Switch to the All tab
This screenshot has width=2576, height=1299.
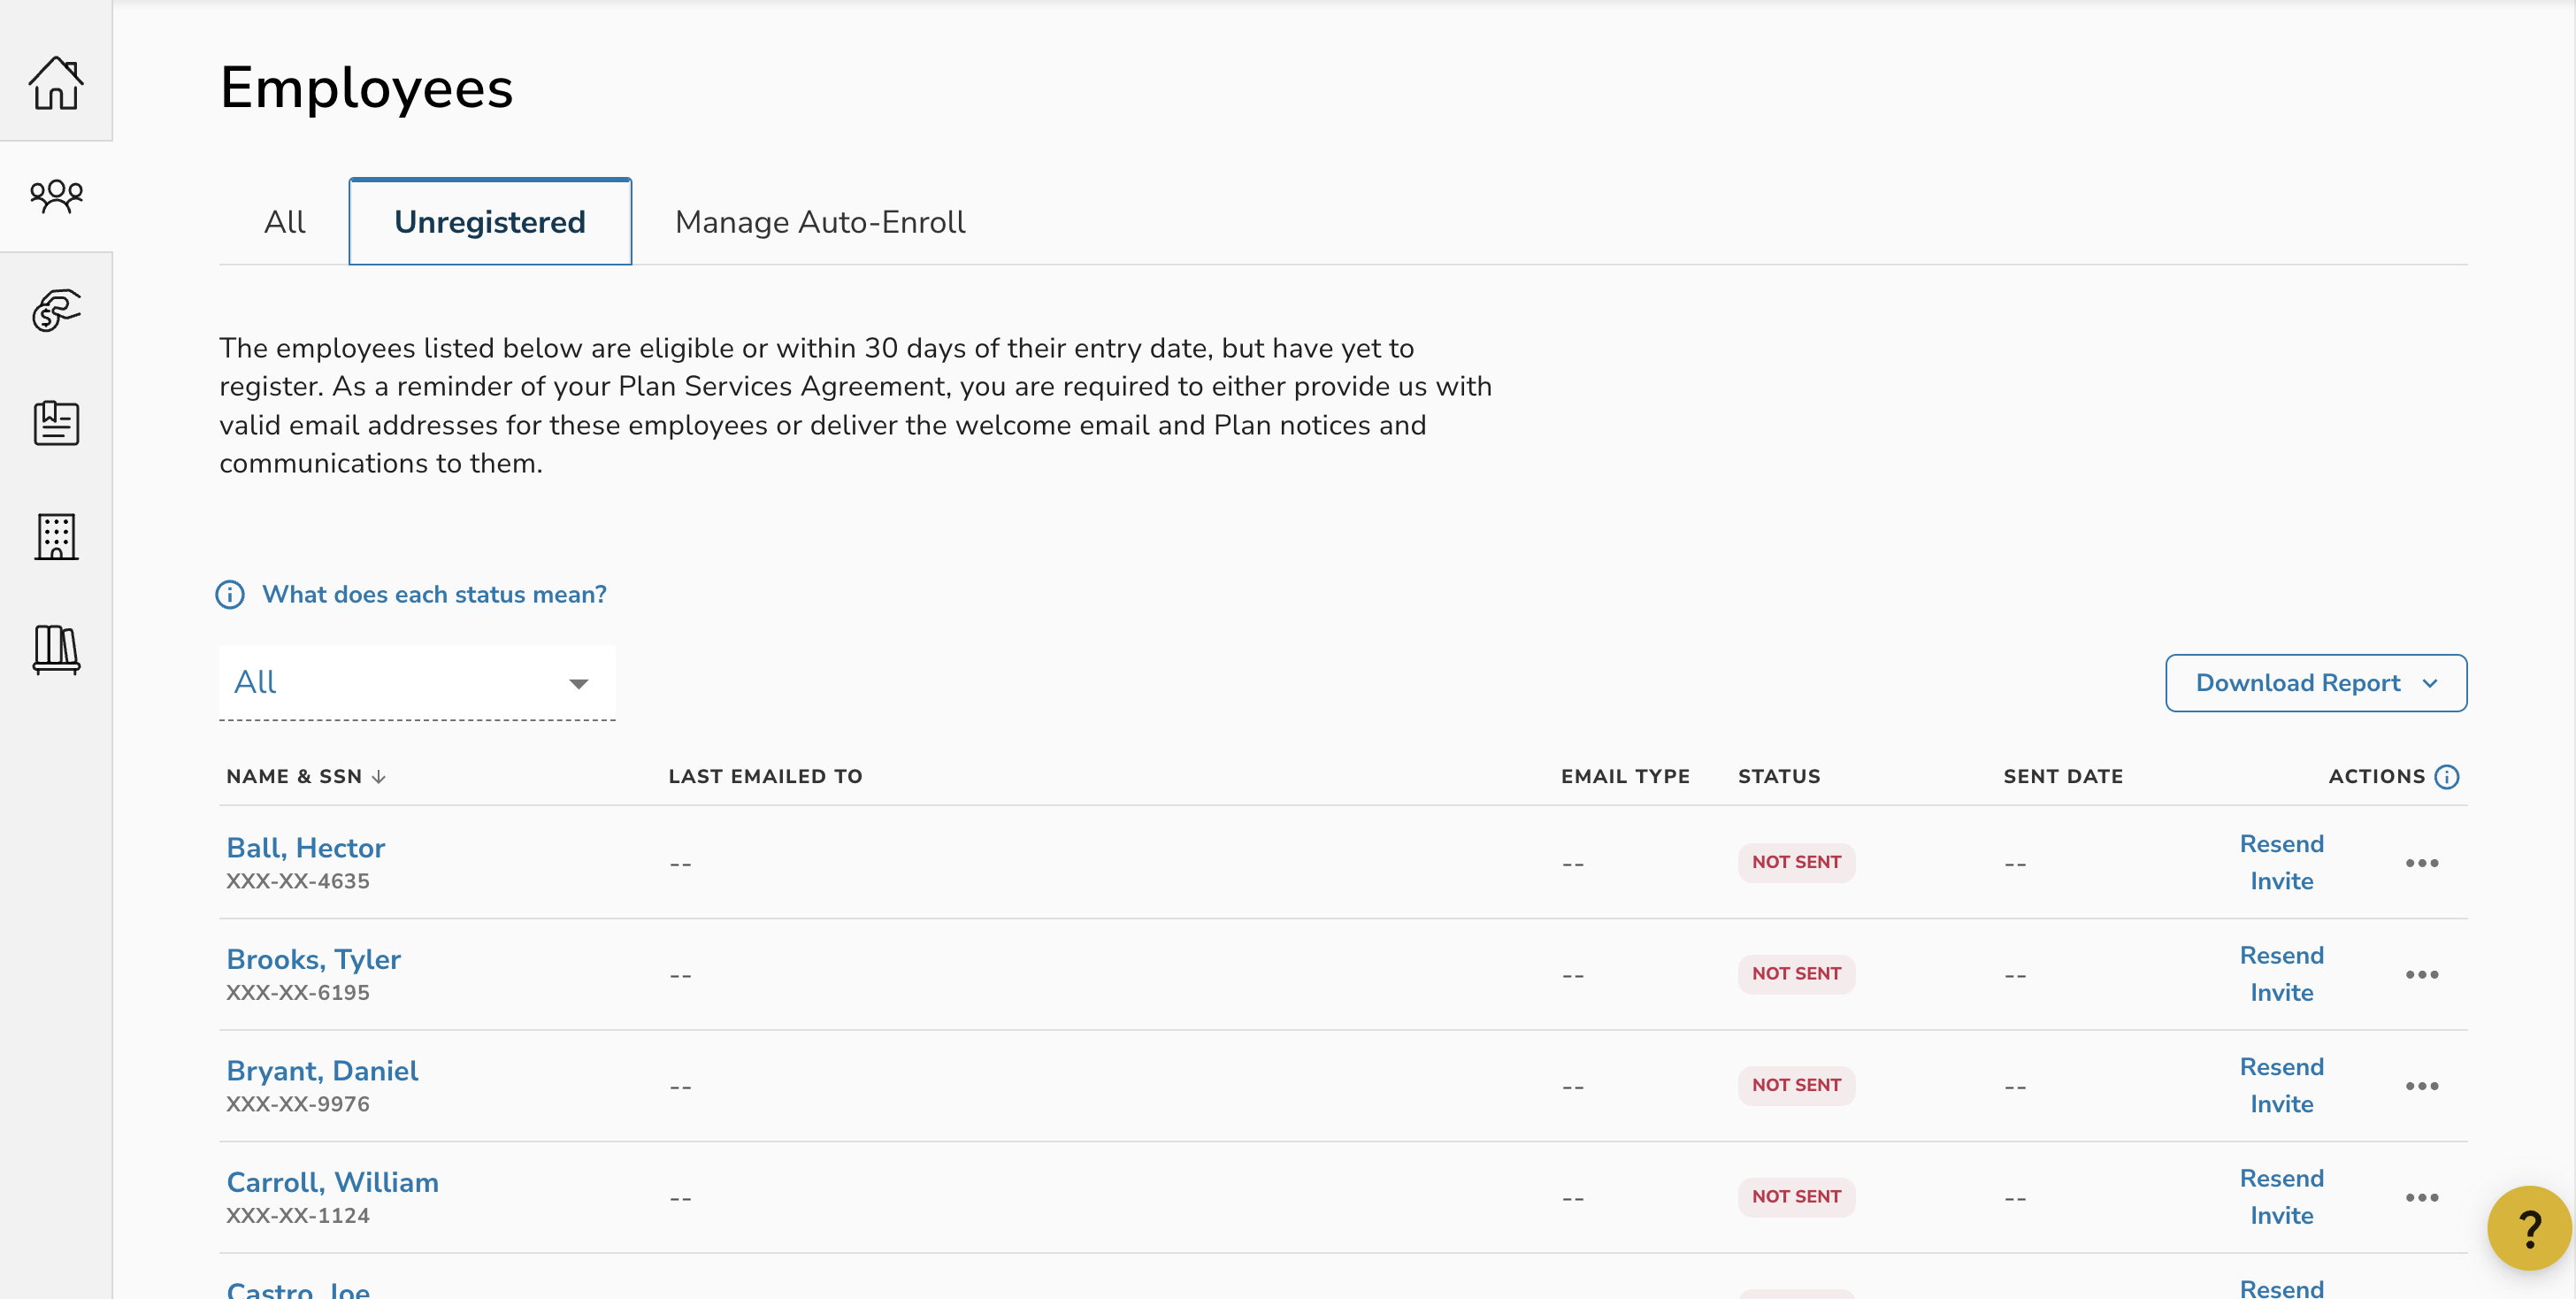[x=284, y=222]
